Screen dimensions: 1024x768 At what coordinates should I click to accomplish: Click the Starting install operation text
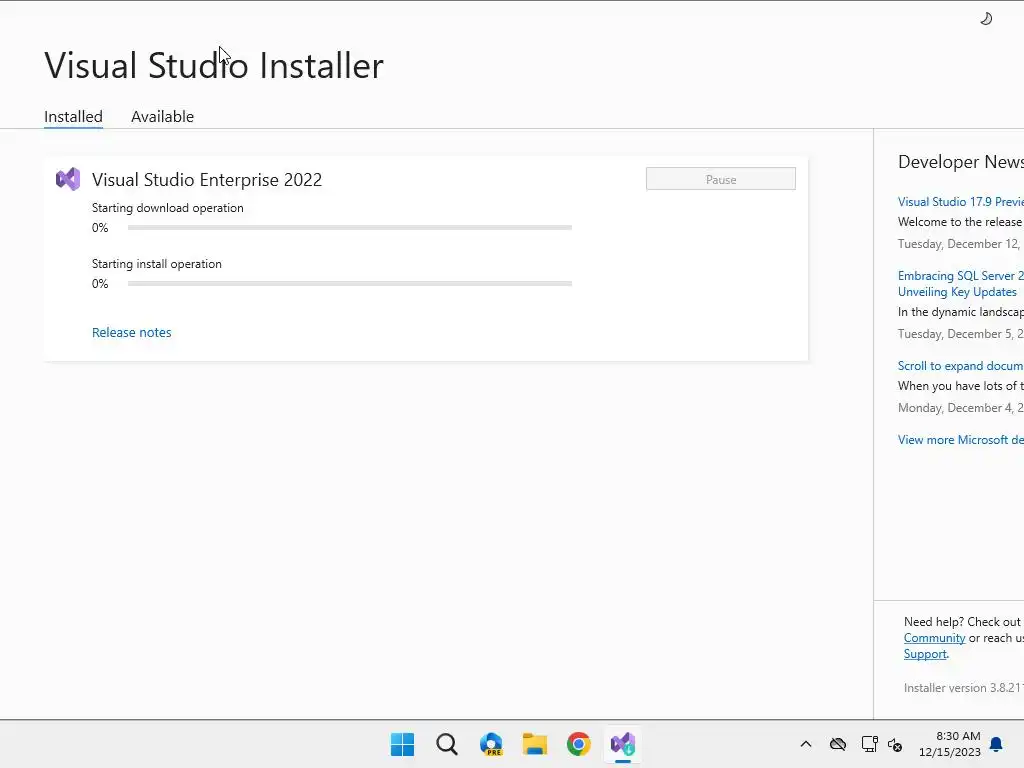click(x=157, y=264)
